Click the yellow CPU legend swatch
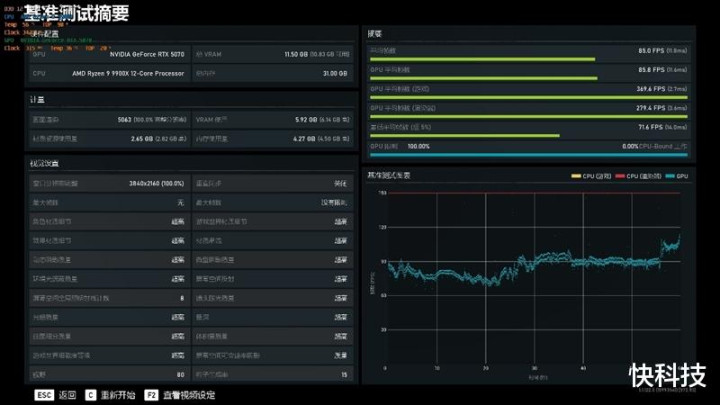The image size is (720, 405). [x=576, y=176]
